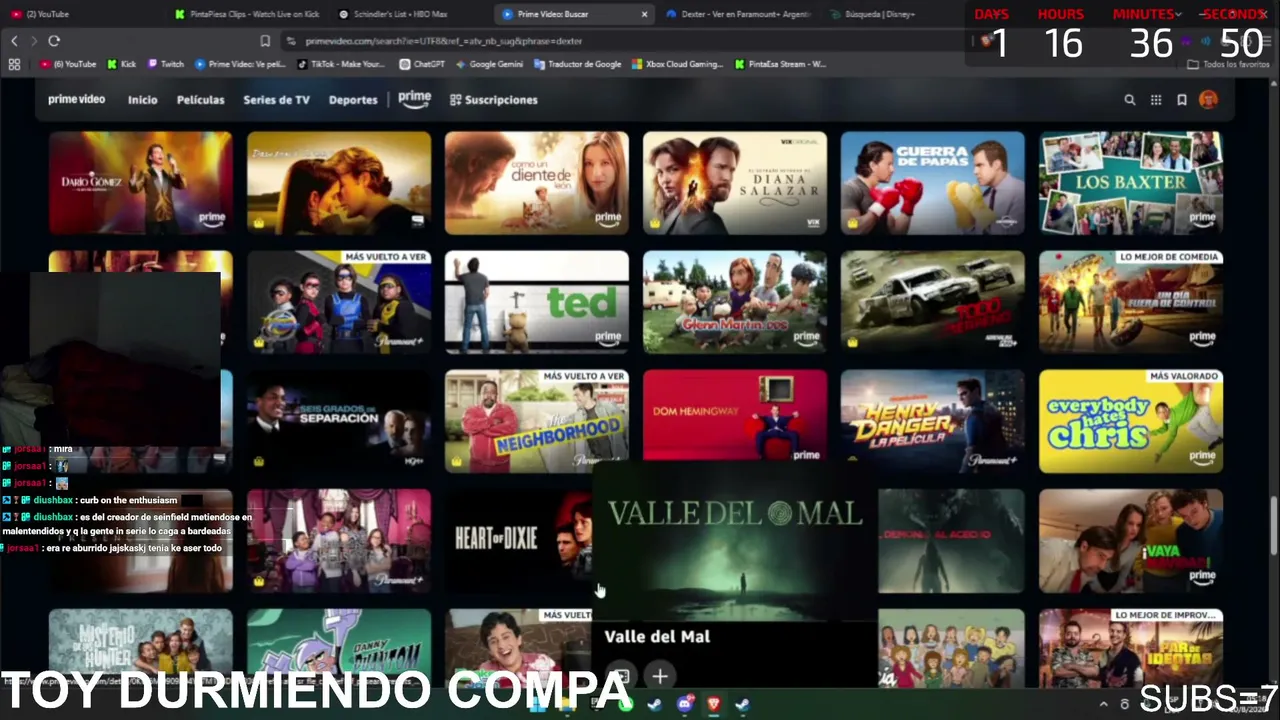Open the Twitch bookmark
This screenshot has width=1280, height=720.
click(x=166, y=64)
